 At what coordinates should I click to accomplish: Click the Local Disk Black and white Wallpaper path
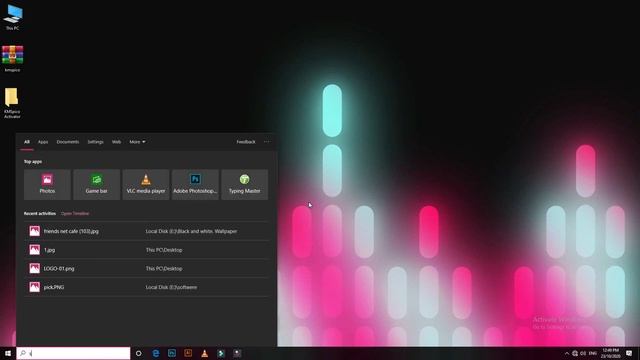tap(191, 231)
